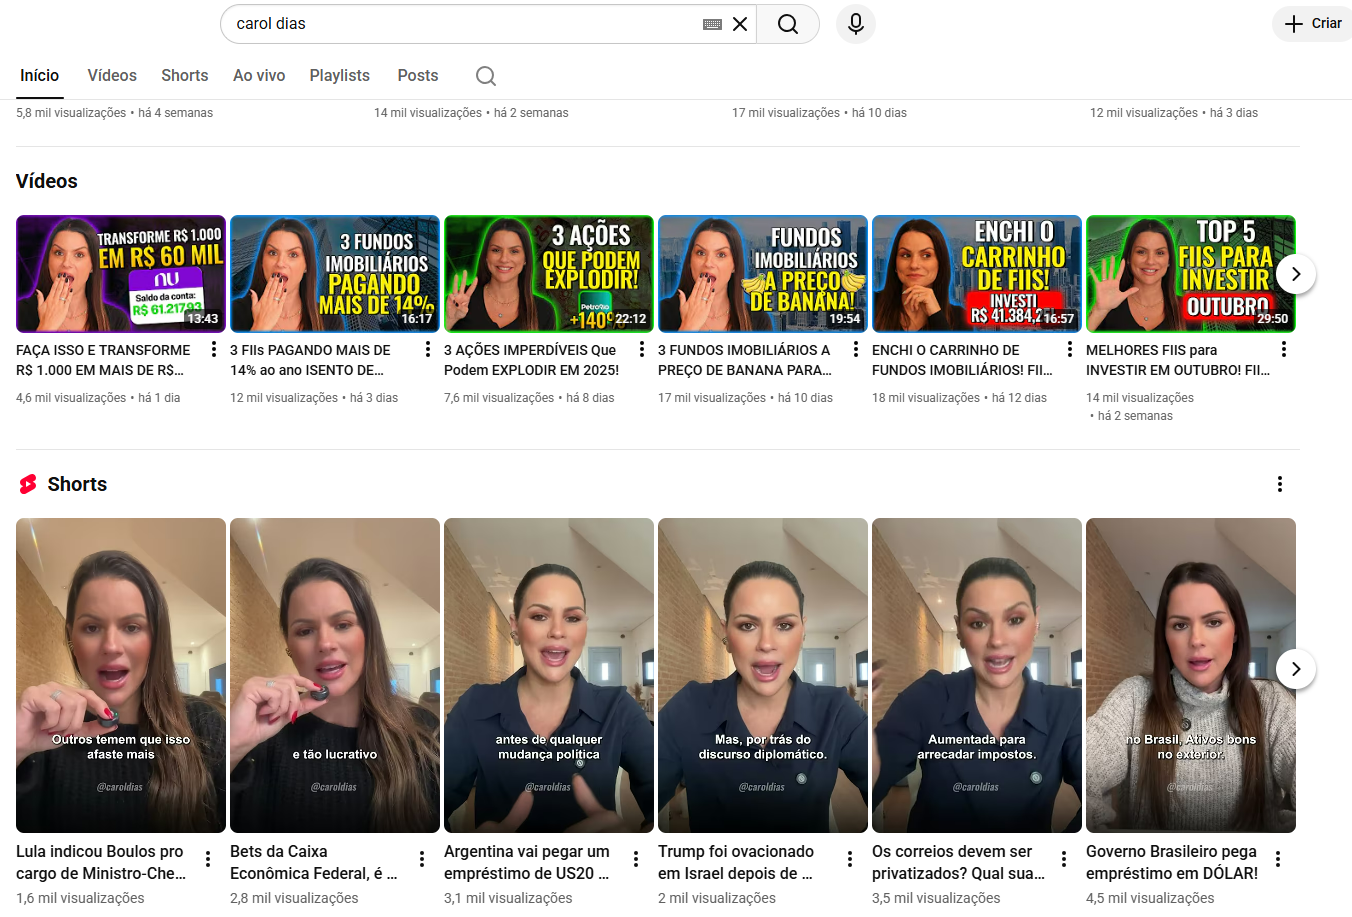Viewport: 1352px width, 917px height.
Task: Open menu for 'FAÇA ISSO E TRANSFORME' video
Action: coord(214,349)
